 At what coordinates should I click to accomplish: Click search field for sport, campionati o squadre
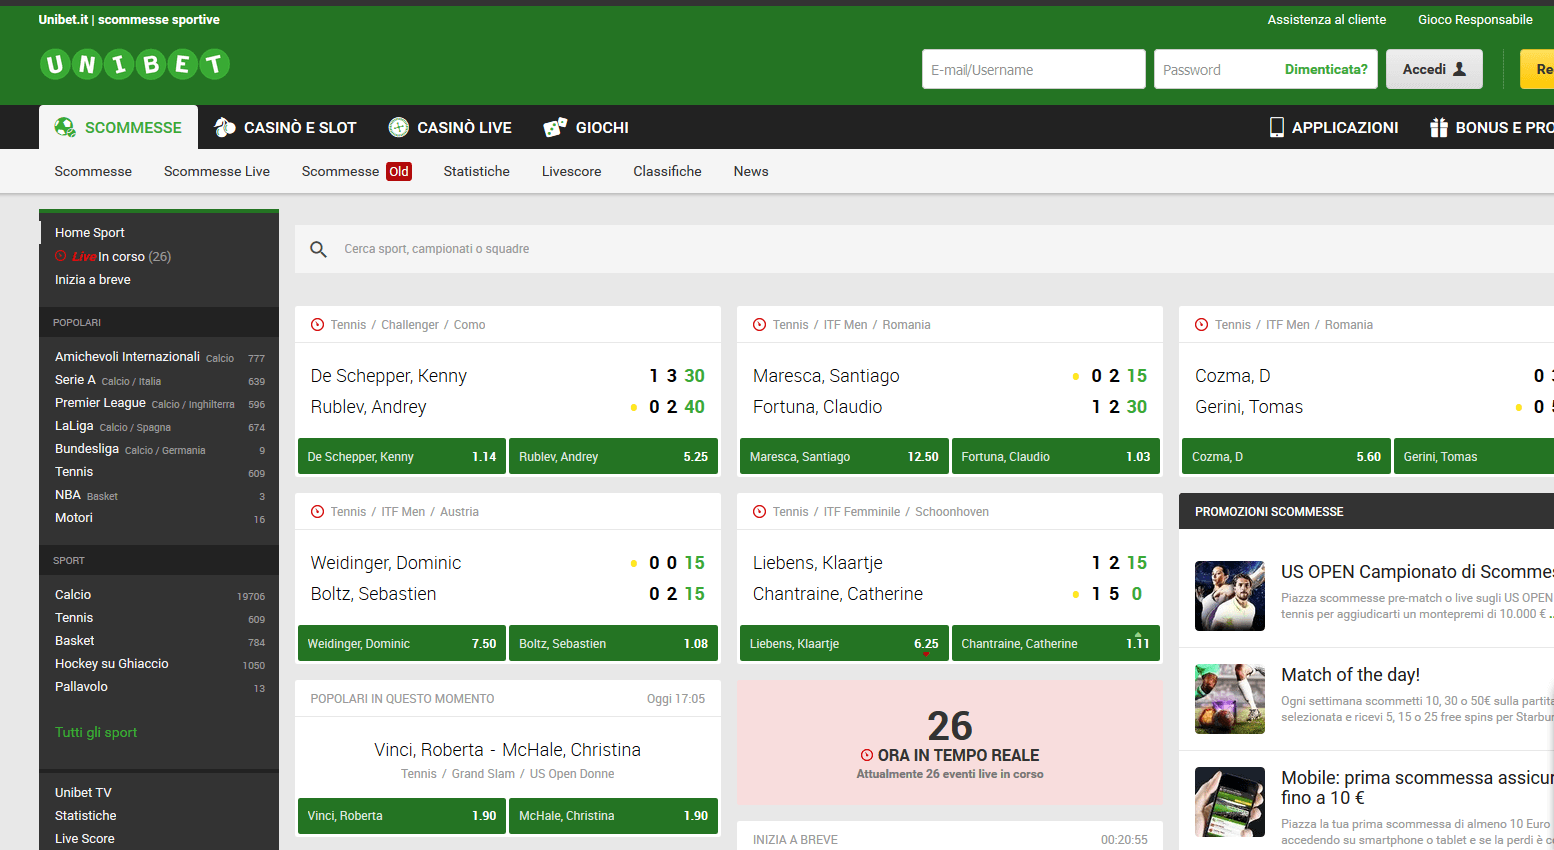tap(924, 249)
